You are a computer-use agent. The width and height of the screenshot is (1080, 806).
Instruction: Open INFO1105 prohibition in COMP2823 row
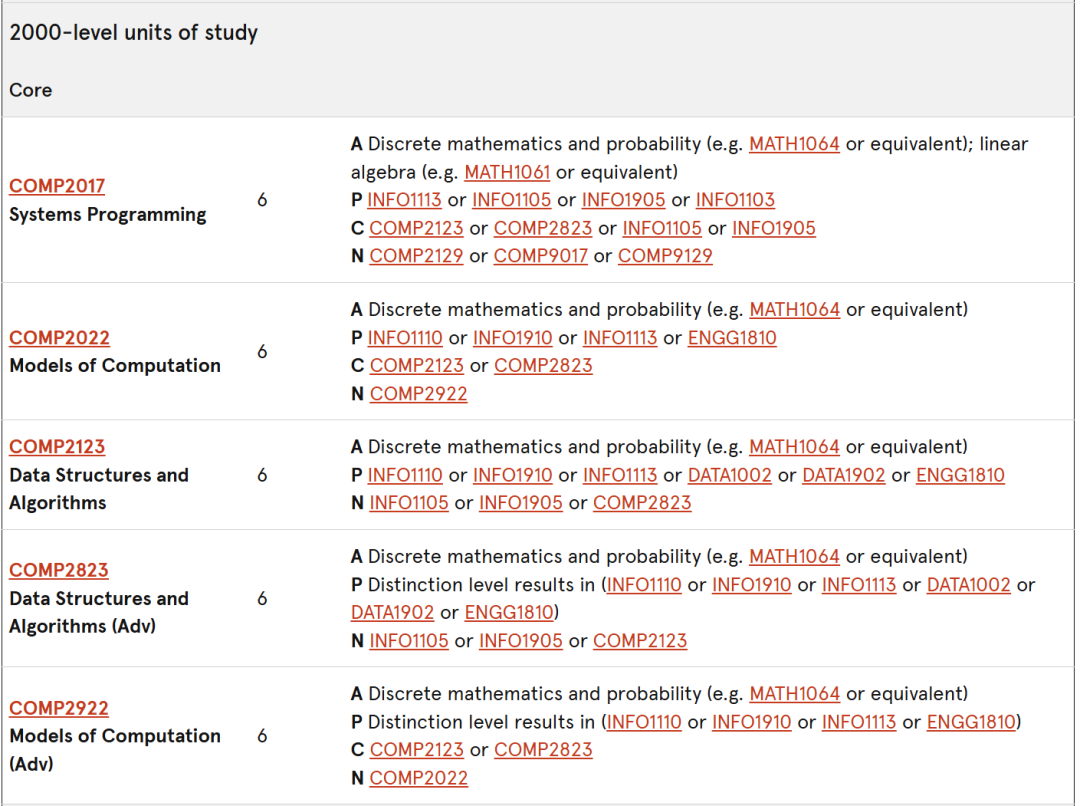(408, 641)
